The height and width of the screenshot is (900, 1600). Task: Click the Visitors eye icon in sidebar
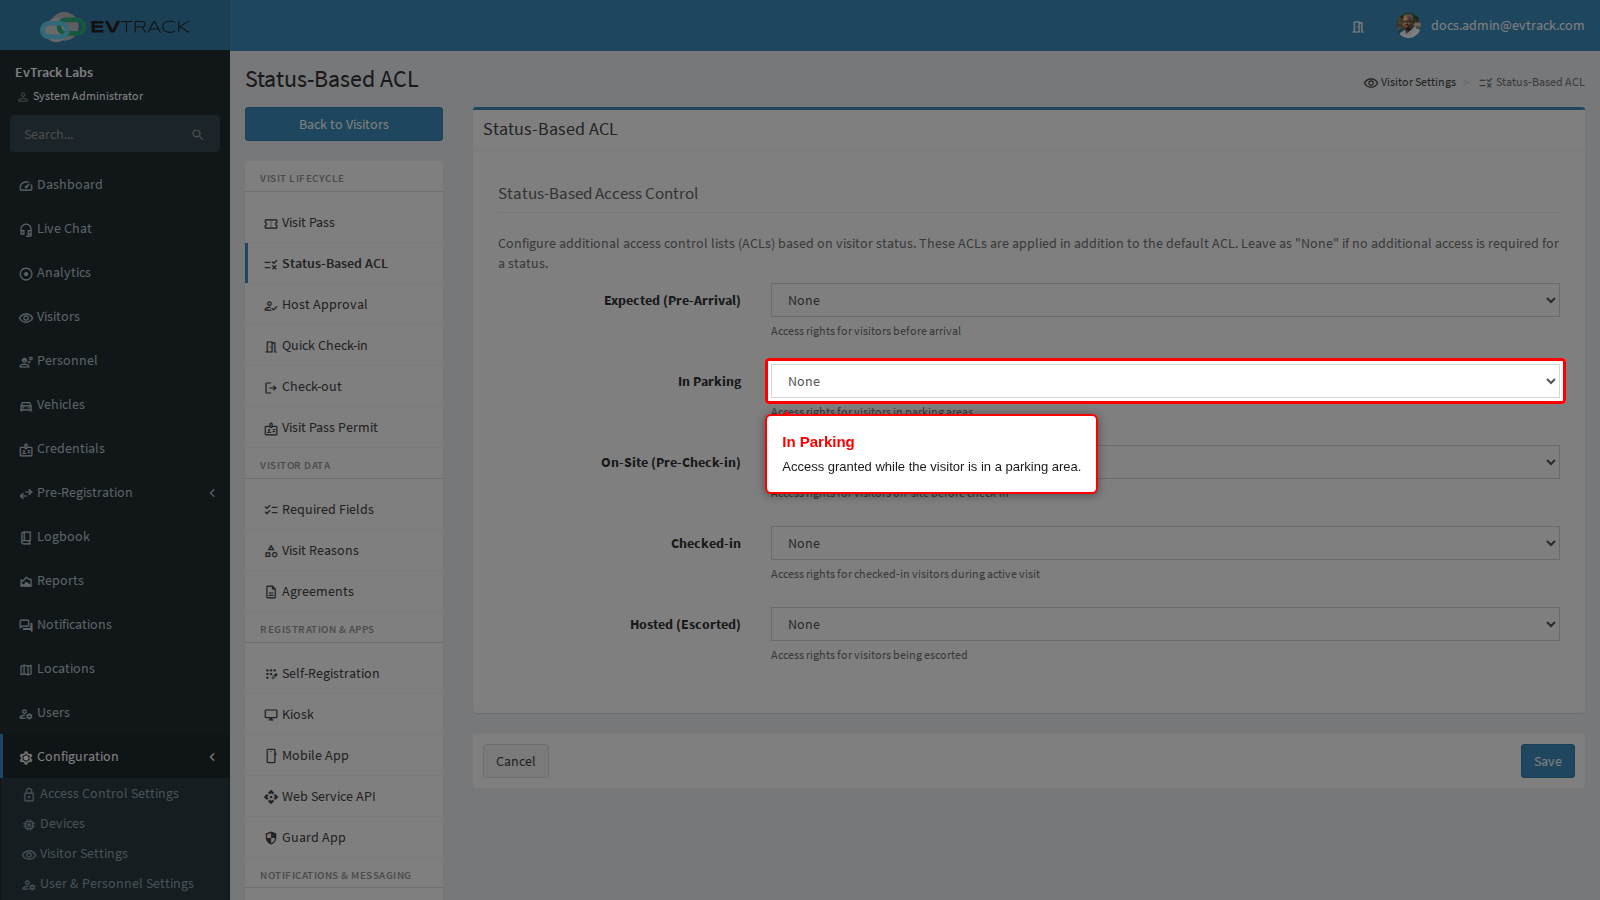pyautogui.click(x=26, y=318)
